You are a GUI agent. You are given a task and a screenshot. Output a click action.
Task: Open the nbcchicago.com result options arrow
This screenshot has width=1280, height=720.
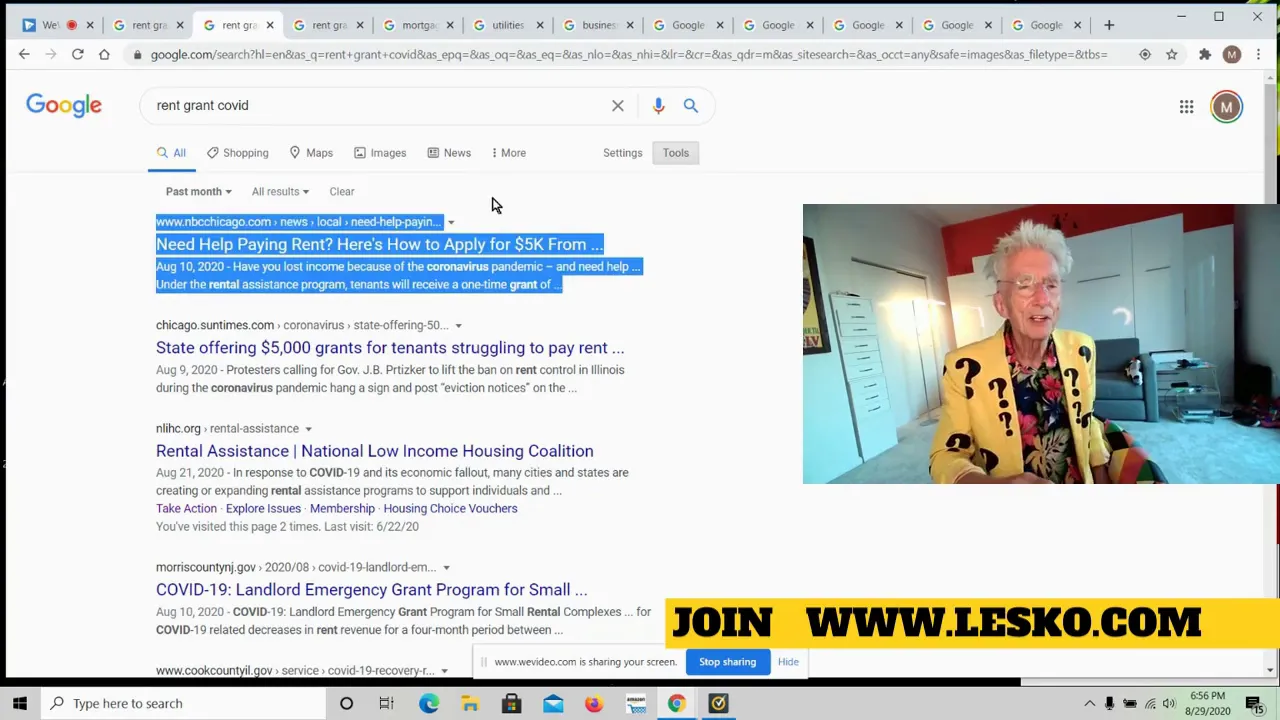[x=451, y=222]
